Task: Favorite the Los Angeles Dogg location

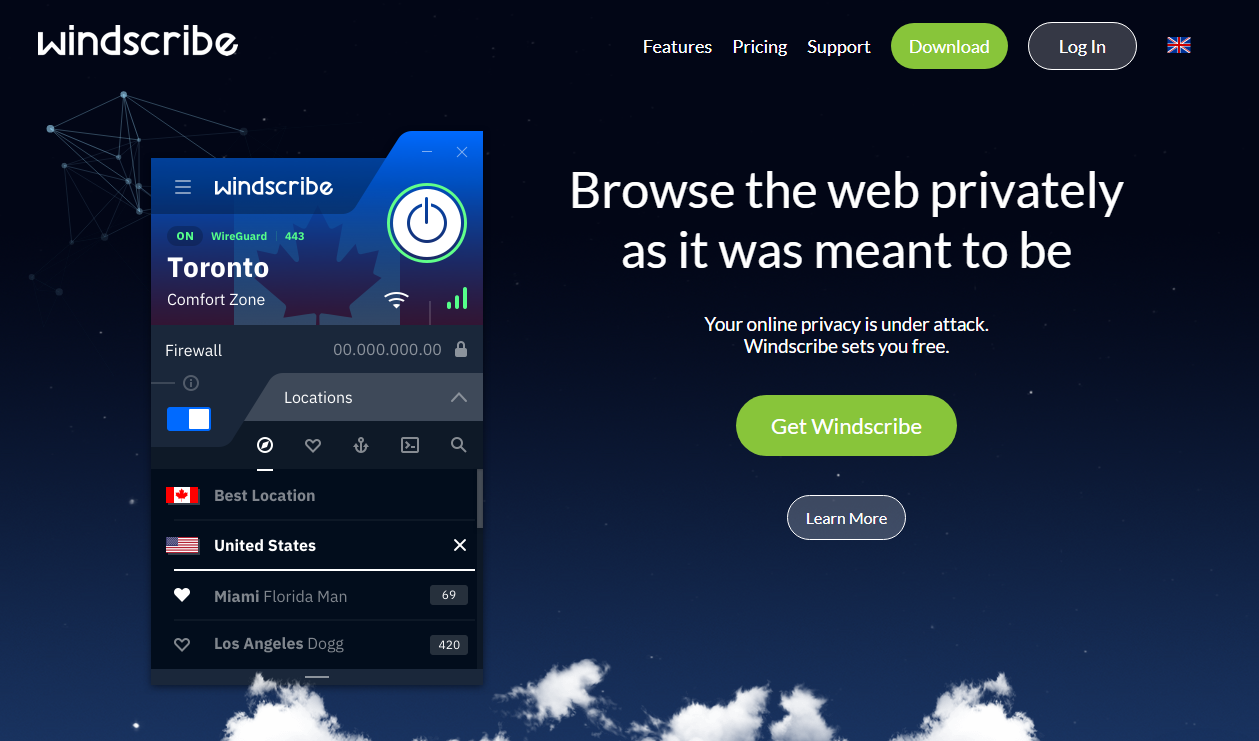Action: point(182,644)
